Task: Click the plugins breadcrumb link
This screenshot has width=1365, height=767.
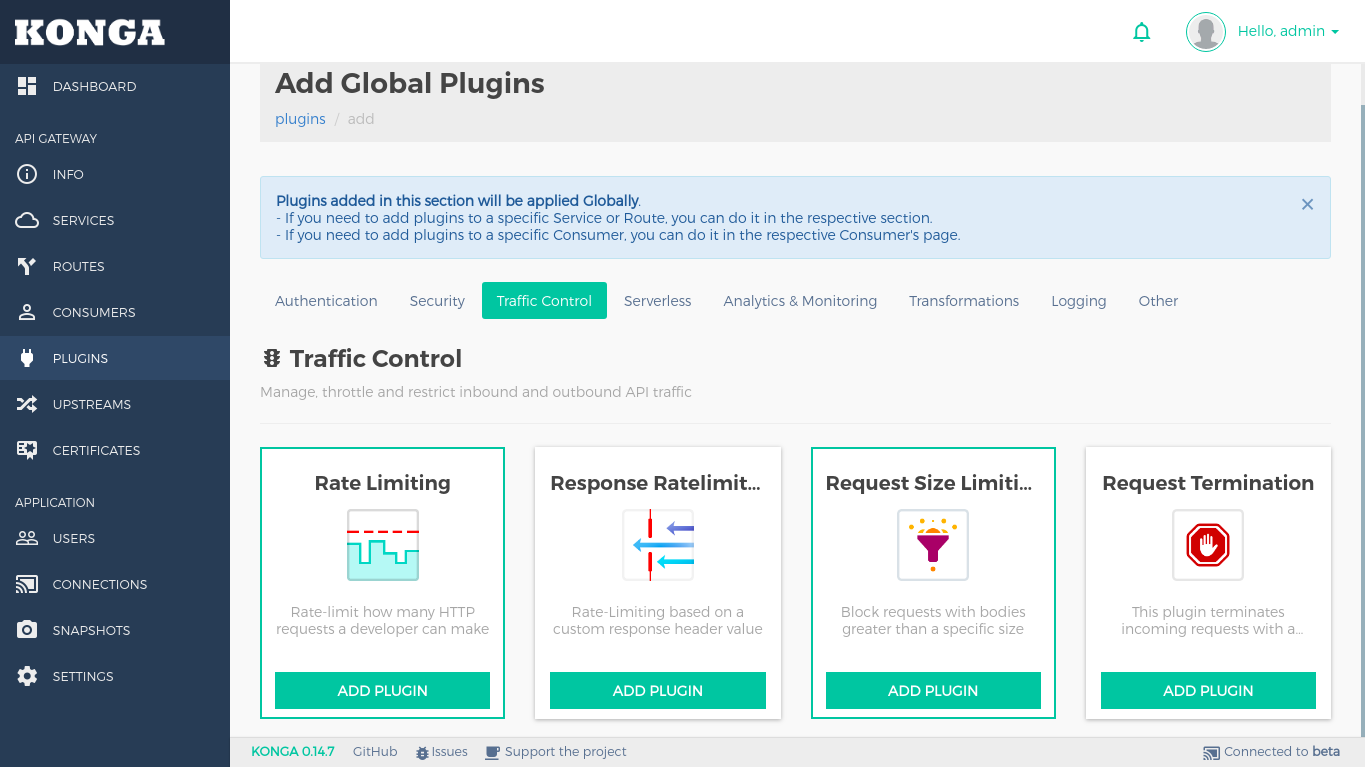Action: pyautogui.click(x=300, y=119)
